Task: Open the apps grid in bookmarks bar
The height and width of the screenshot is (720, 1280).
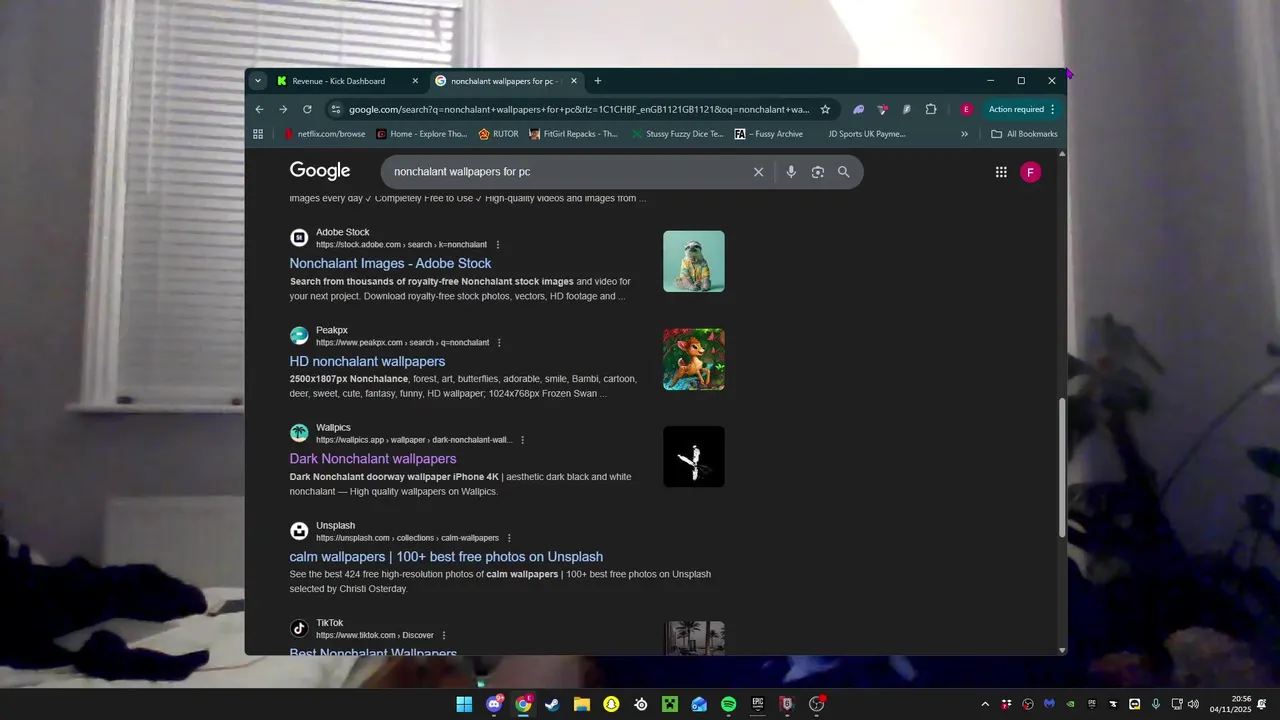Action: pos(258,133)
